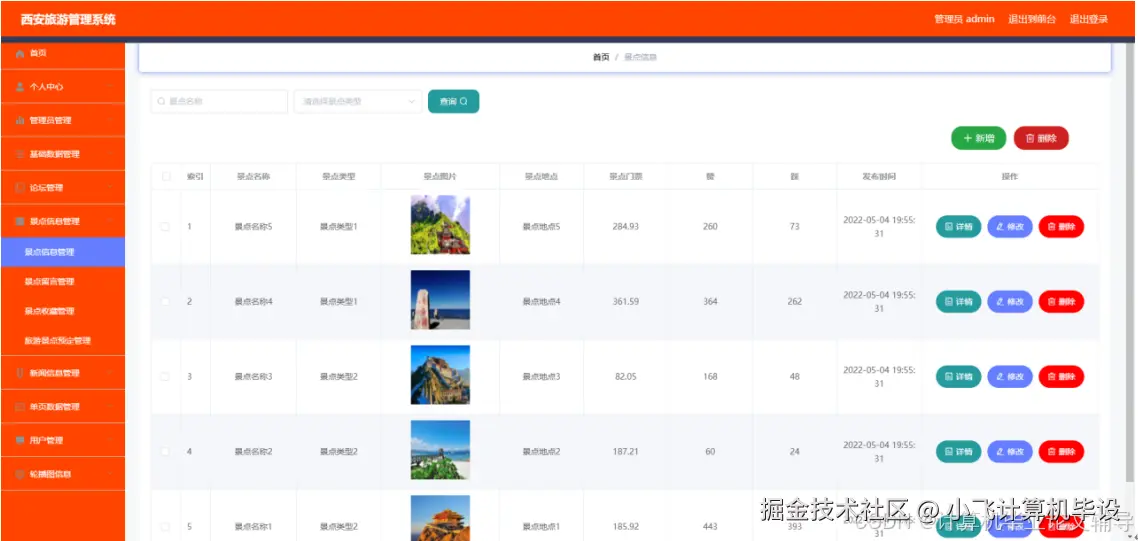The height and width of the screenshot is (541, 1138).
Task: Open the coastal thumbnail of 景点名称2
Action: click(x=440, y=450)
